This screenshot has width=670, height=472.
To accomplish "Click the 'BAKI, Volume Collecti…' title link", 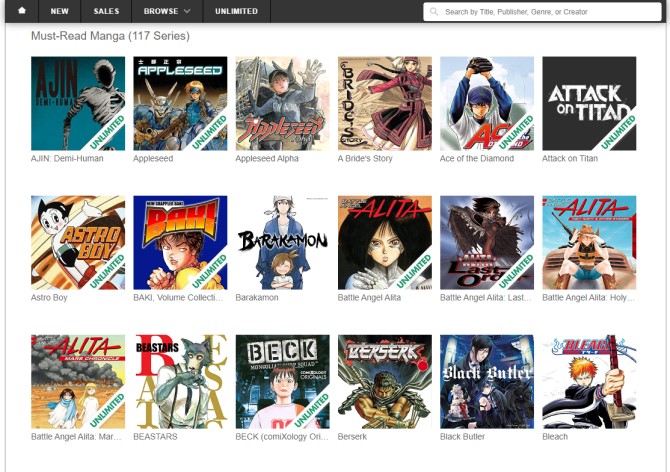I will click(x=178, y=298).
